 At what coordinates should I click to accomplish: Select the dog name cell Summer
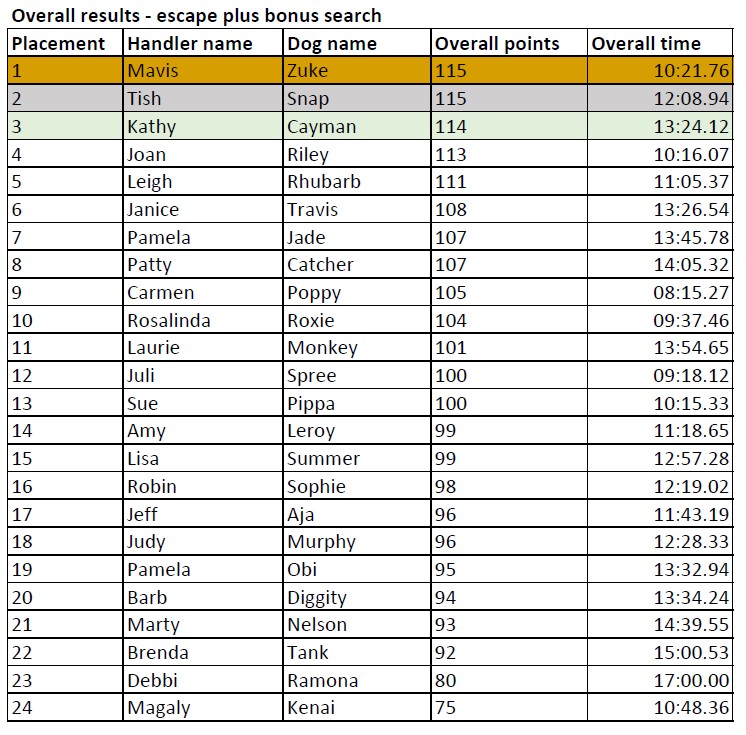(357, 459)
